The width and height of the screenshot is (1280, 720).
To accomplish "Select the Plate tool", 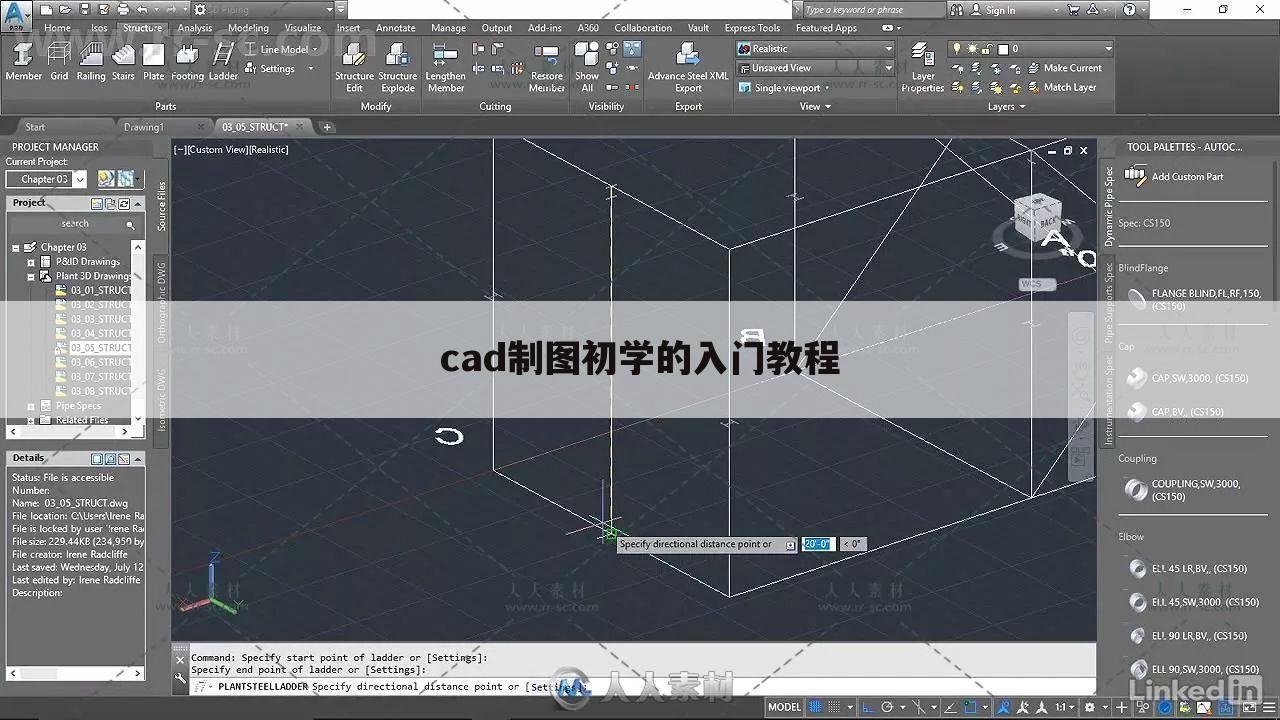I will (153, 61).
